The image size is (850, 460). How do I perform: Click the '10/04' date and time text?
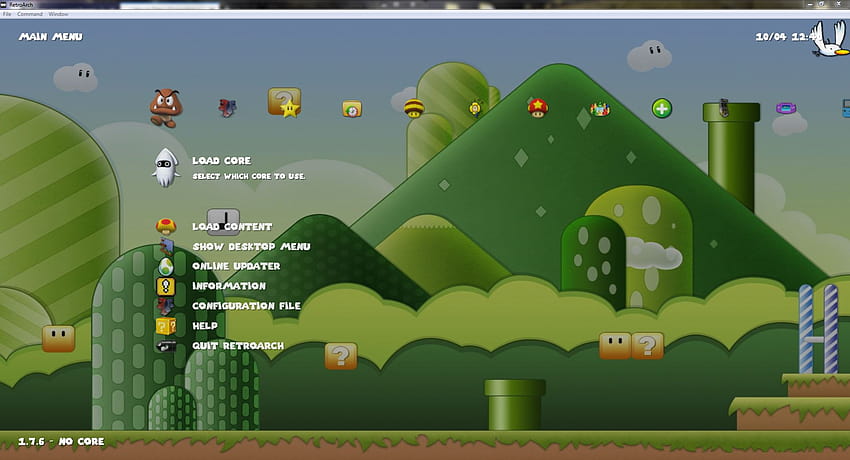point(783,37)
